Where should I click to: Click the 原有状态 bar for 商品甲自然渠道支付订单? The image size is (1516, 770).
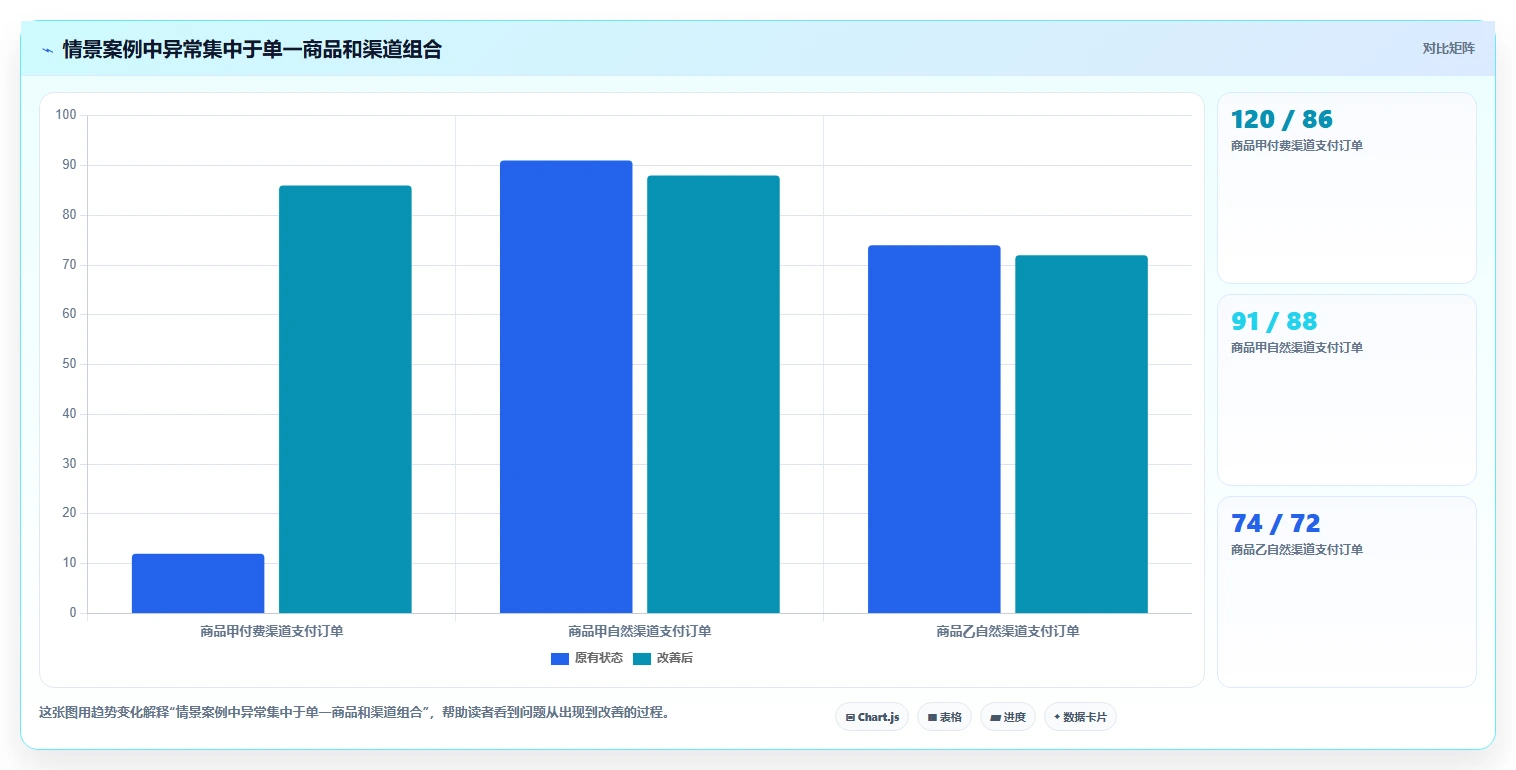coord(566,387)
